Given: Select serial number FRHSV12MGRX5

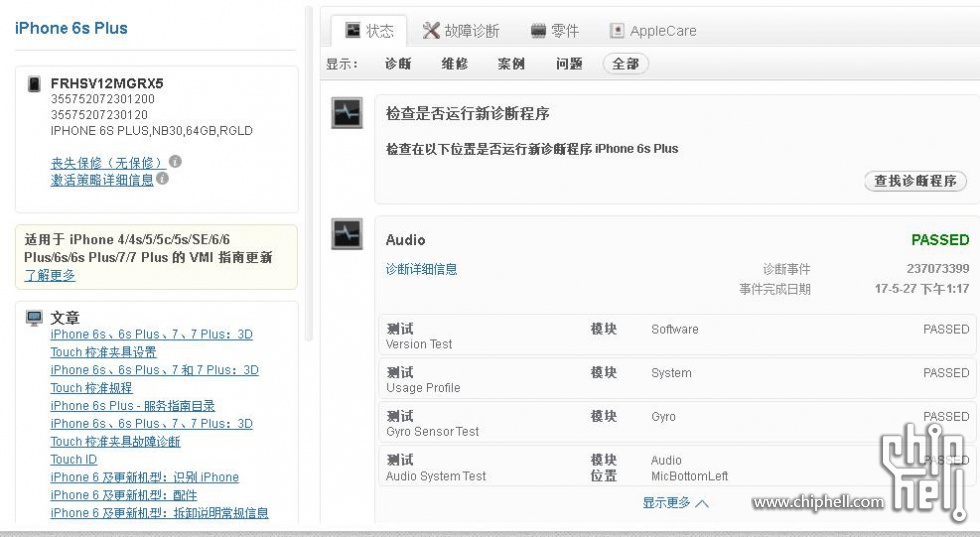Looking at the screenshot, I should tap(107, 83).
